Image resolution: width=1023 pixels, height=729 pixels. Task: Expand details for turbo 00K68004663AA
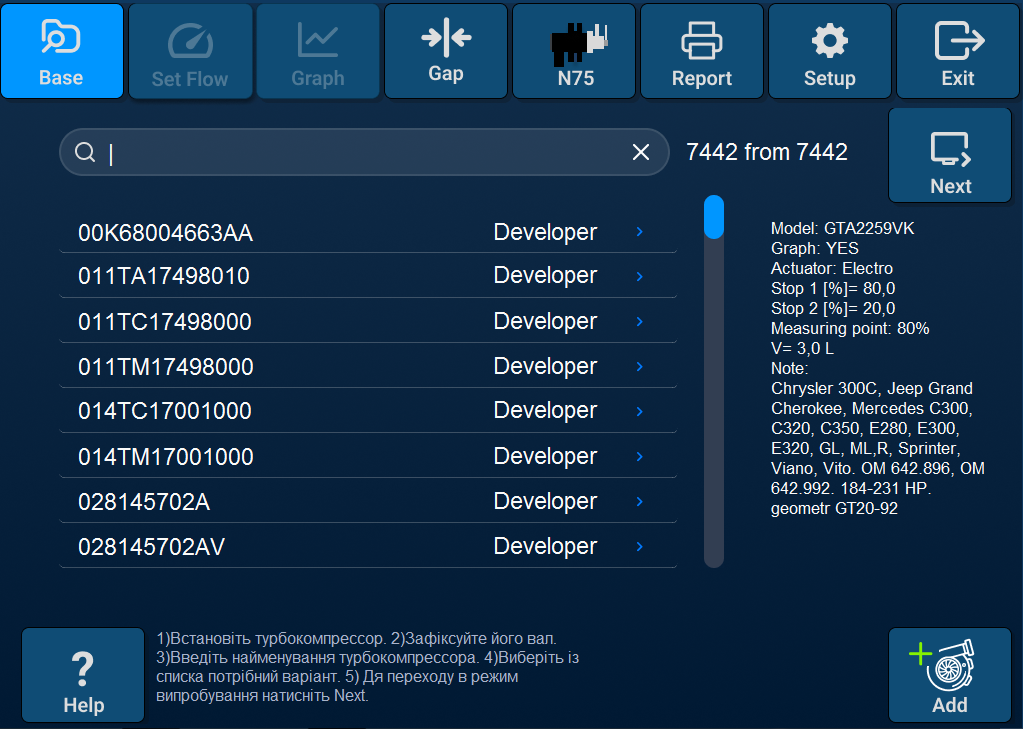[639, 231]
